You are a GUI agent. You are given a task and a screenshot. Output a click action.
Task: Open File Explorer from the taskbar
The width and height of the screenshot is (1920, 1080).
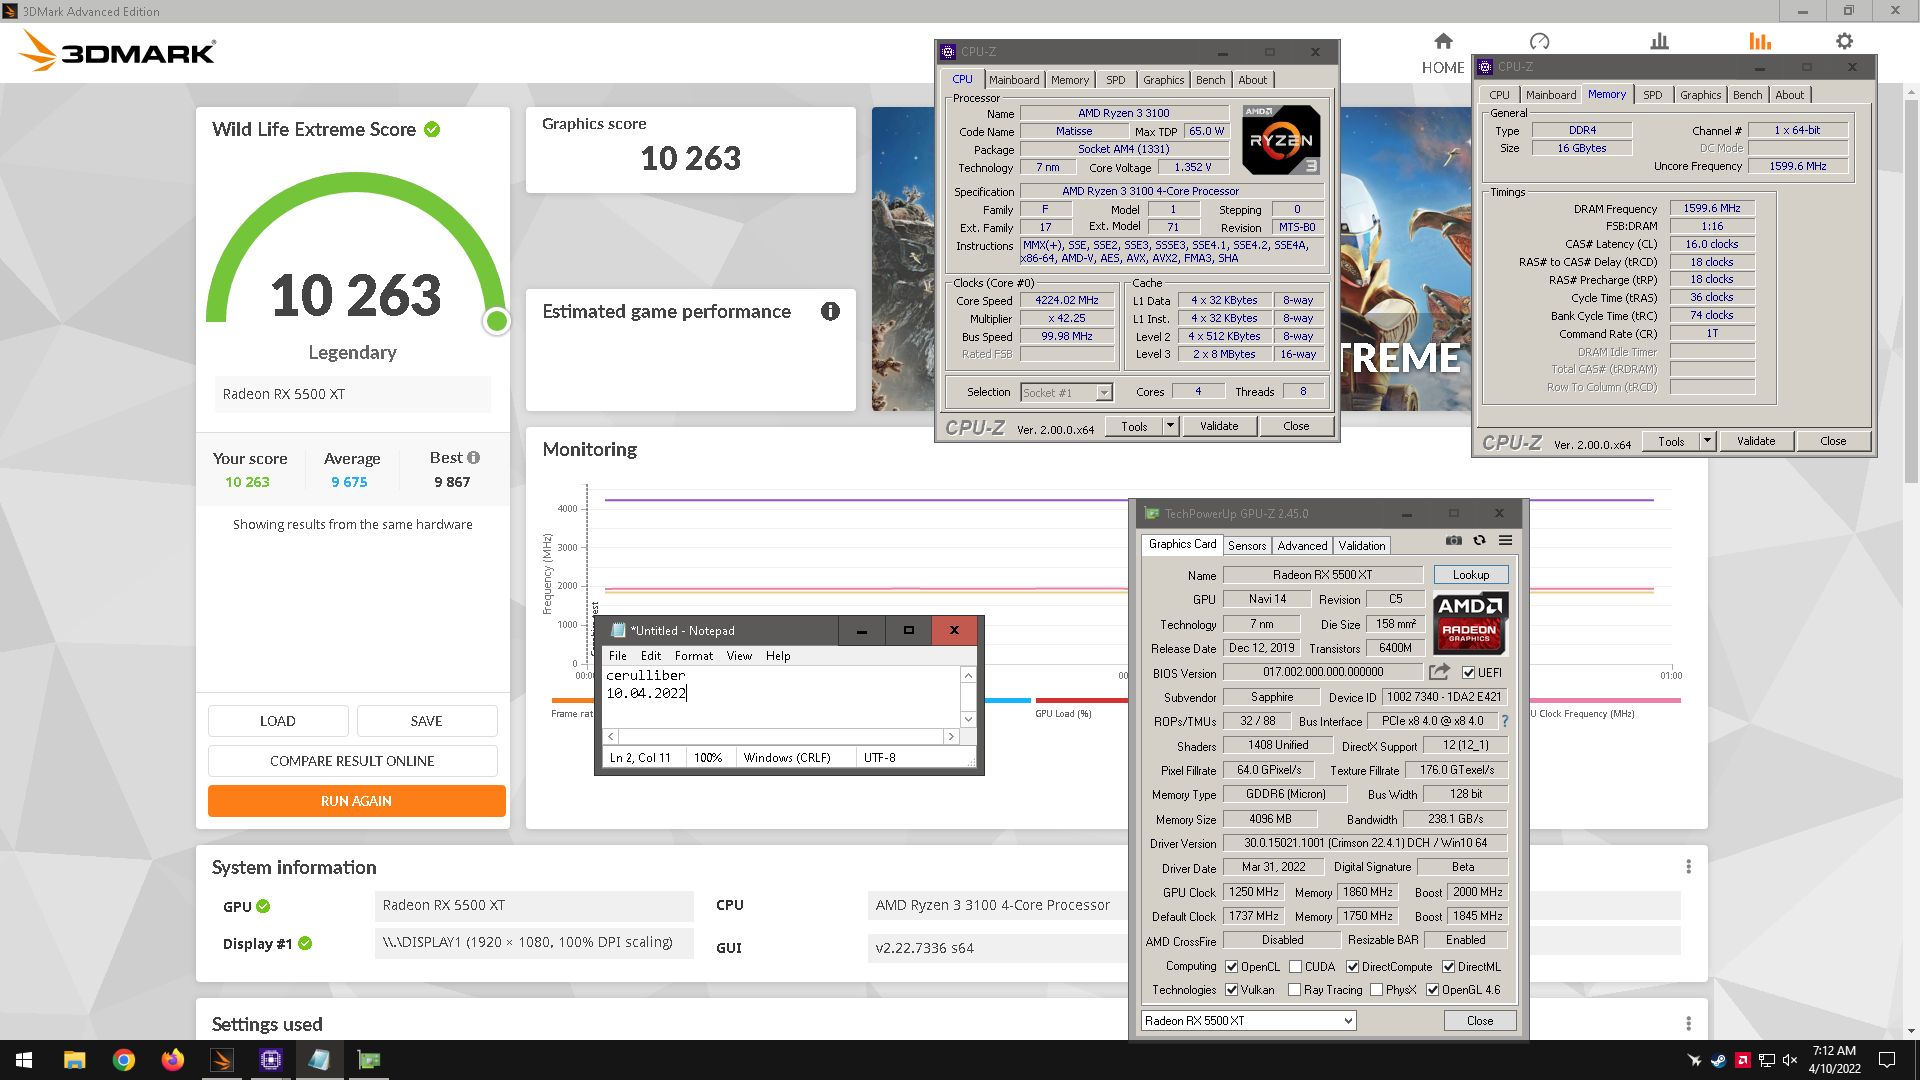click(x=74, y=1060)
